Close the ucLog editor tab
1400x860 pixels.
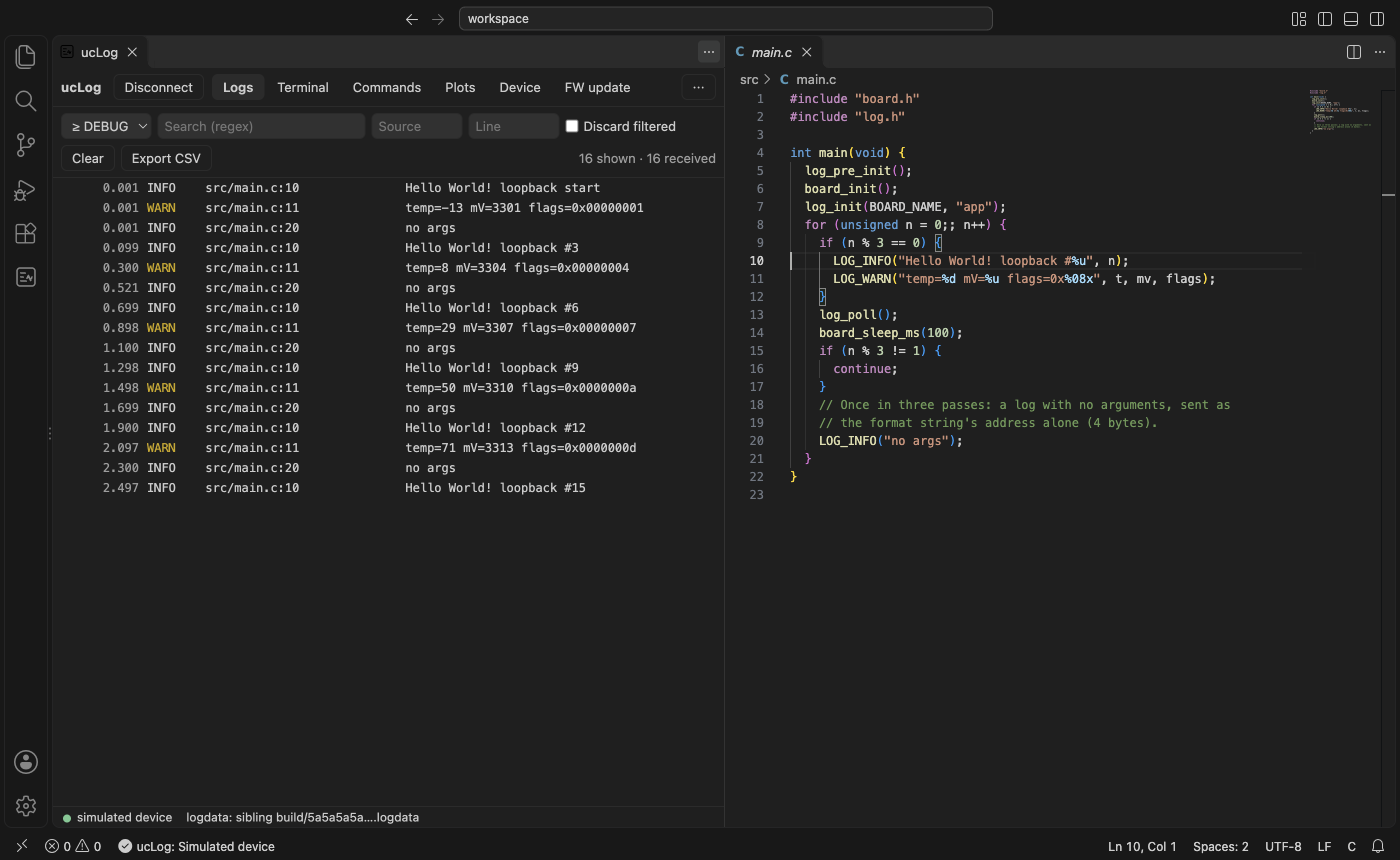pyautogui.click(x=132, y=52)
